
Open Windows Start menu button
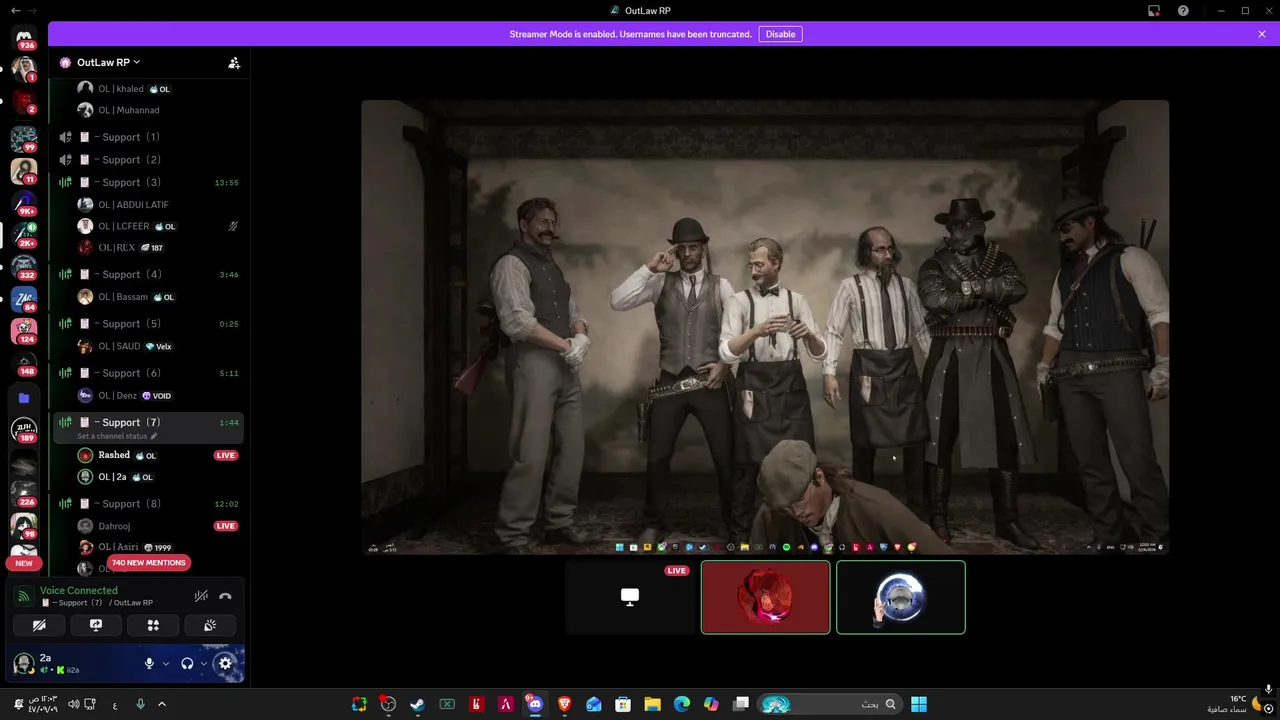click(919, 704)
